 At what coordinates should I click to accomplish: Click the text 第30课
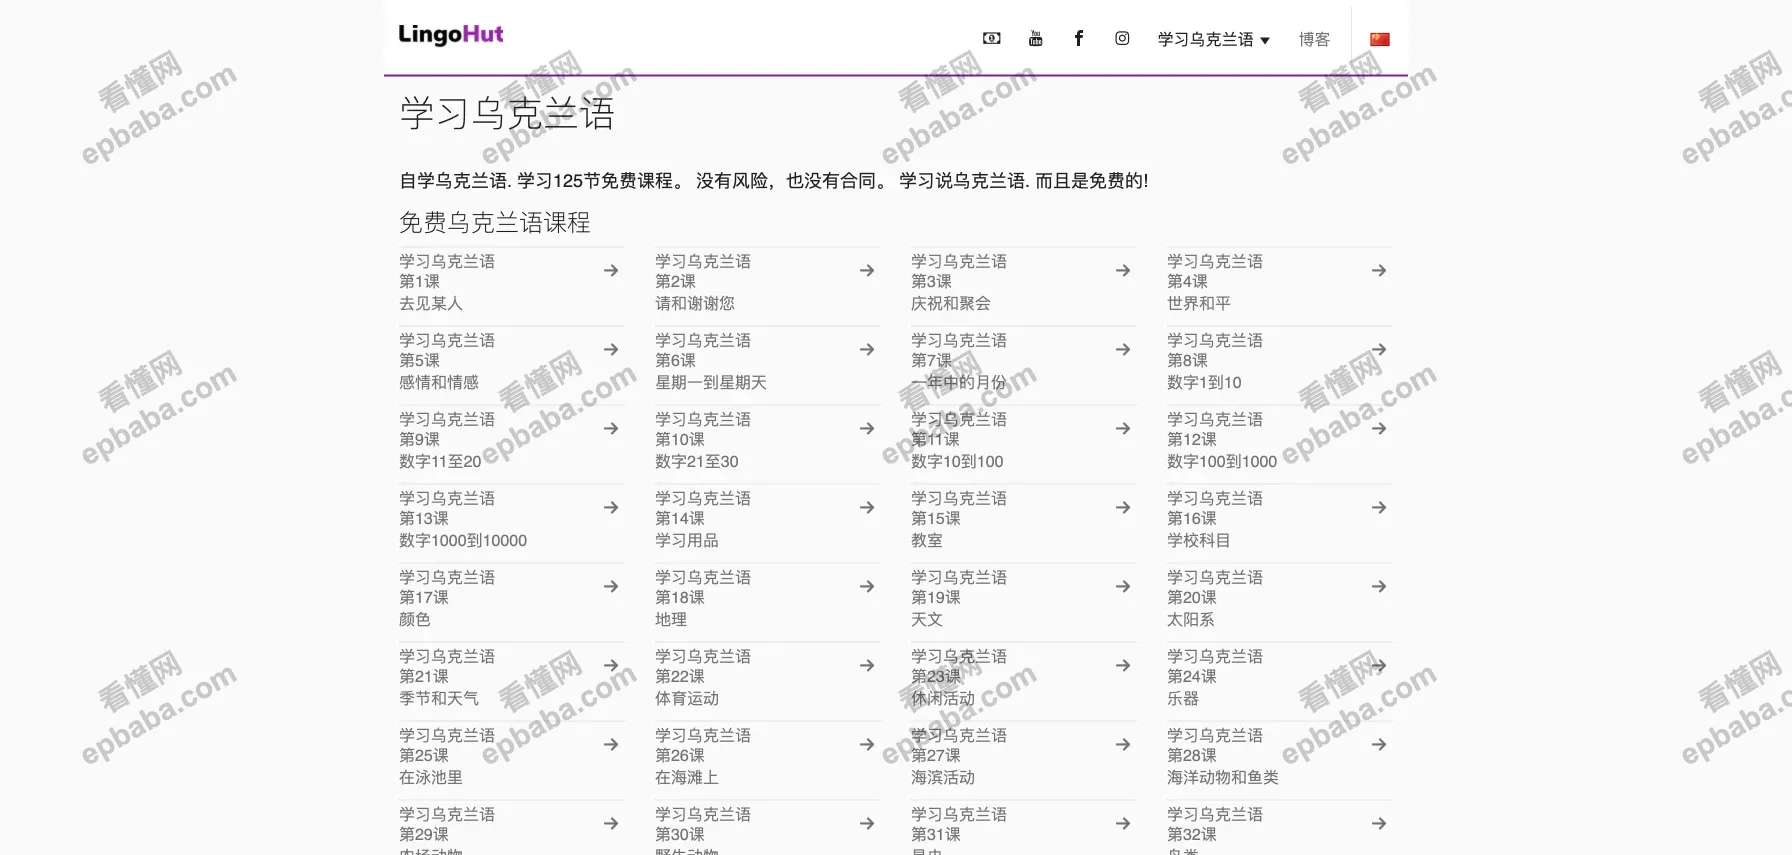pyautogui.click(x=680, y=834)
